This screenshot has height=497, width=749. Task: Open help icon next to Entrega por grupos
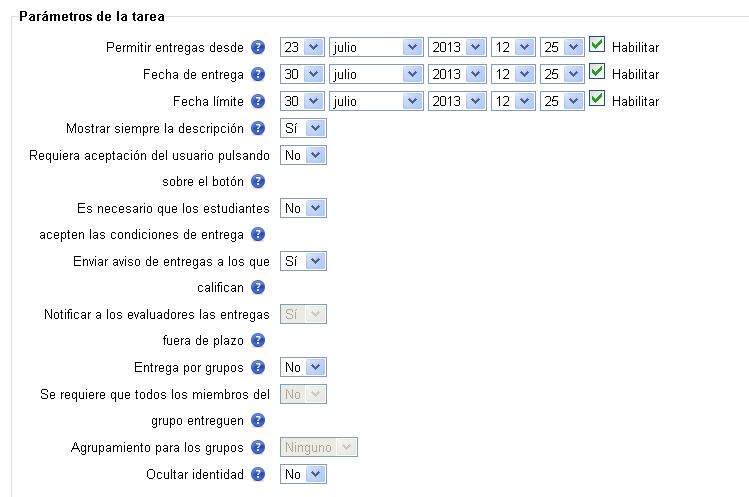258,367
